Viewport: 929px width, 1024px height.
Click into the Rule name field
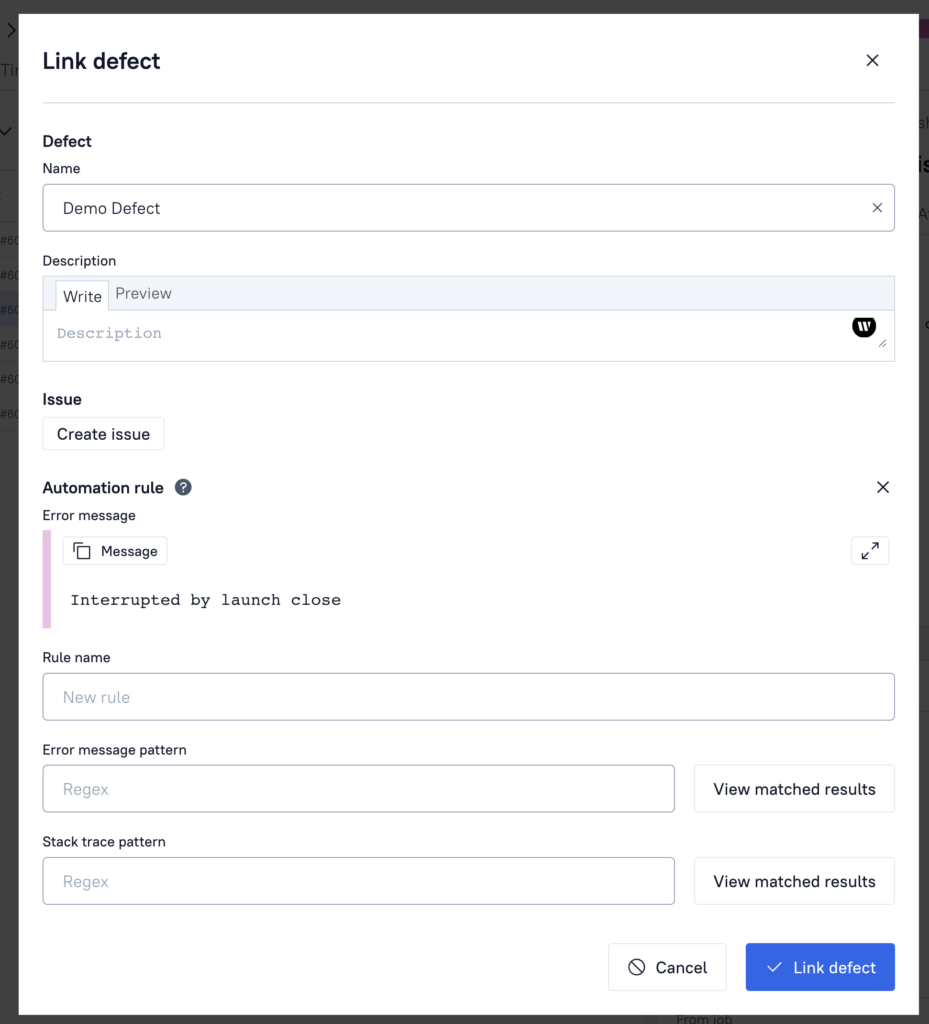[469, 697]
